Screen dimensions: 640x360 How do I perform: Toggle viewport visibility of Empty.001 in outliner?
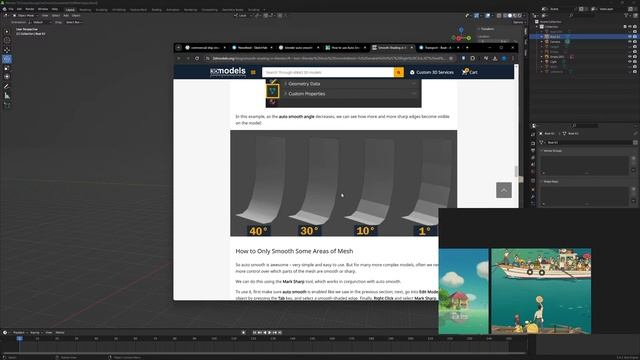click(630, 57)
